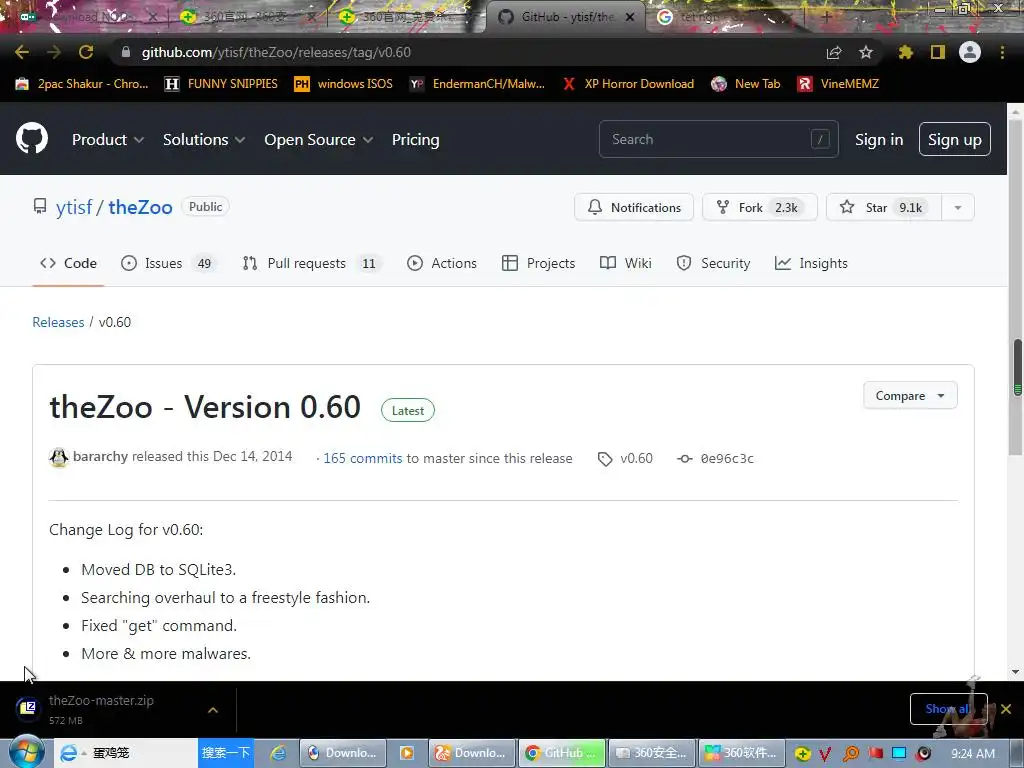Star the theZoo repository
Viewport: 1024px width, 768px height.
point(884,208)
